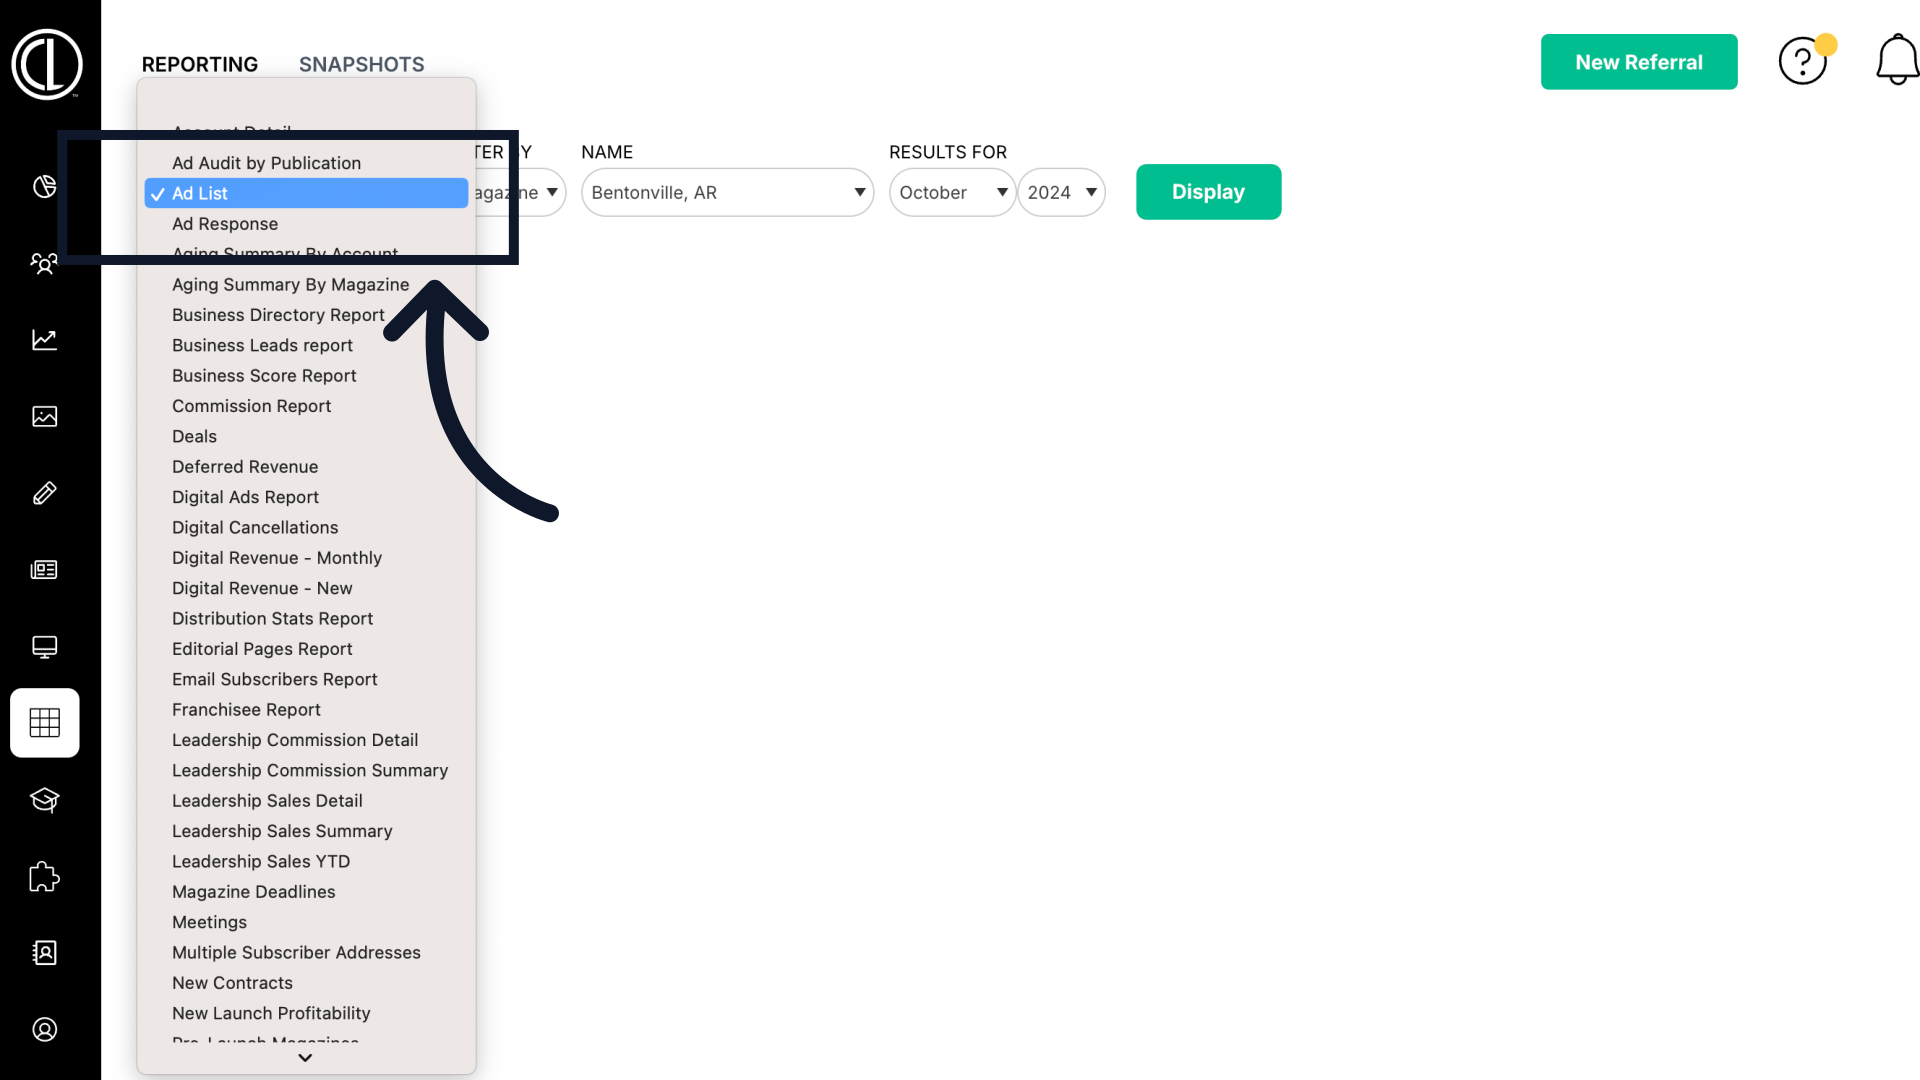Click the line graph analytics sidebar icon
The width and height of the screenshot is (1920, 1080).
[44, 340]
